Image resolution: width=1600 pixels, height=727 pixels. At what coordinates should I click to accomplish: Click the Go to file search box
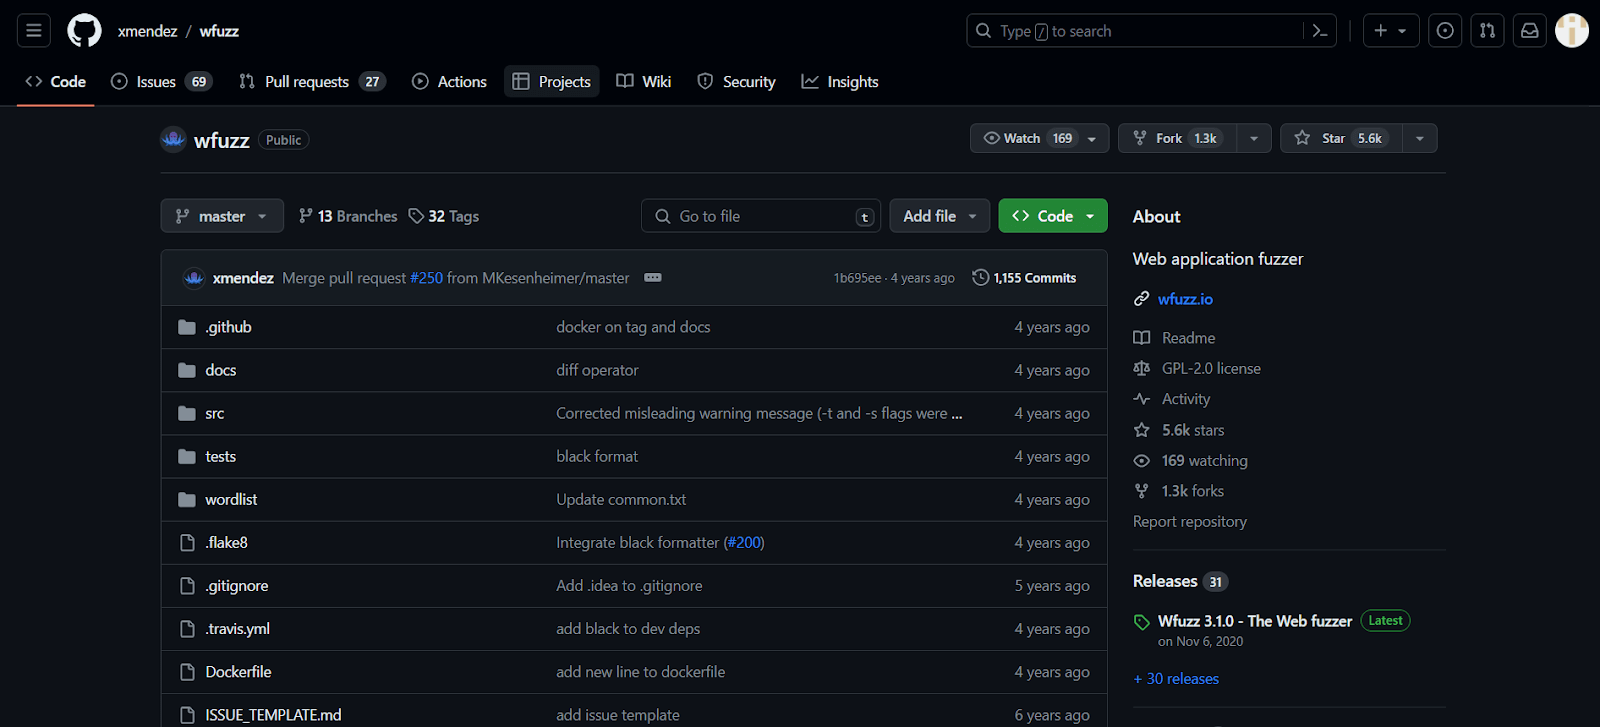[761, 216]
